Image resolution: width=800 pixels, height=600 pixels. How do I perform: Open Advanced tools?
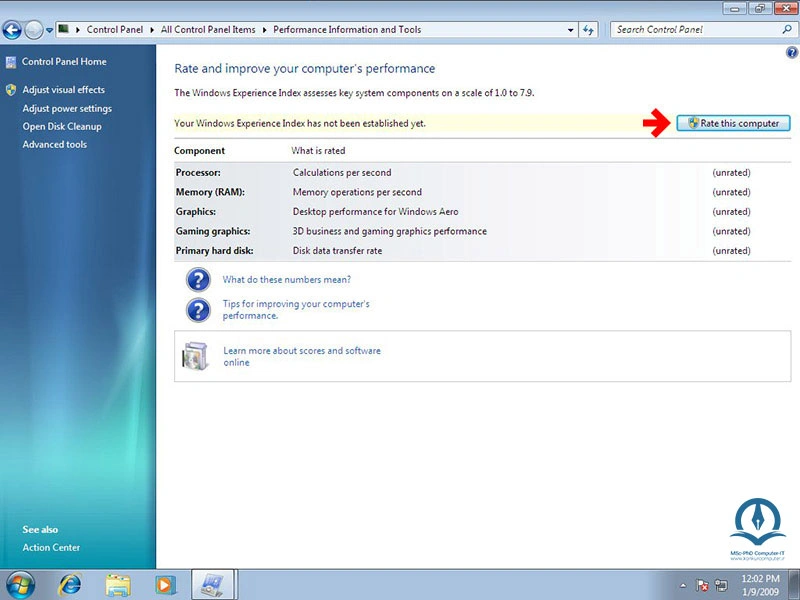(x=55, y=144)
